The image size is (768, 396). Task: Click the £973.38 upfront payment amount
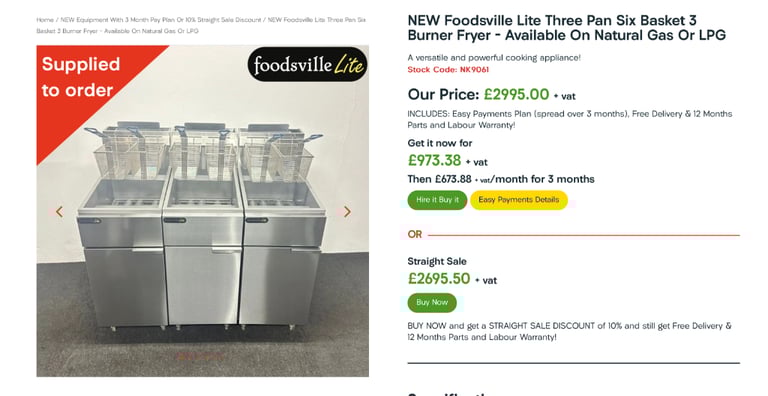point(434,160)
